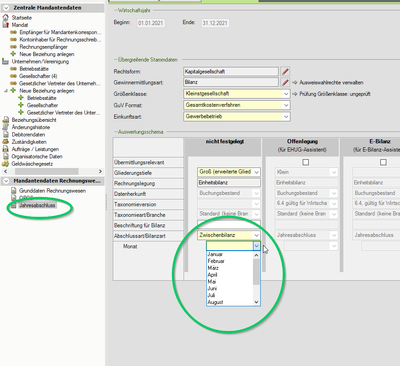Open Organisatorische Daten

[x=37, y=157]
